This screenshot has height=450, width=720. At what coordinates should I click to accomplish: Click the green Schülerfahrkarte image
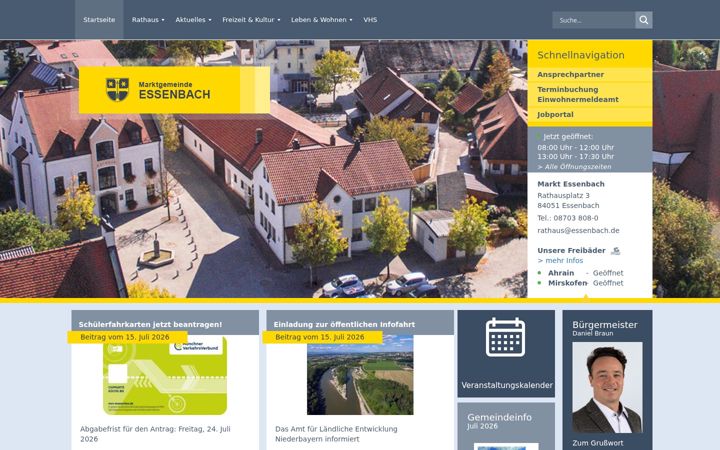(x=165, y=376)
